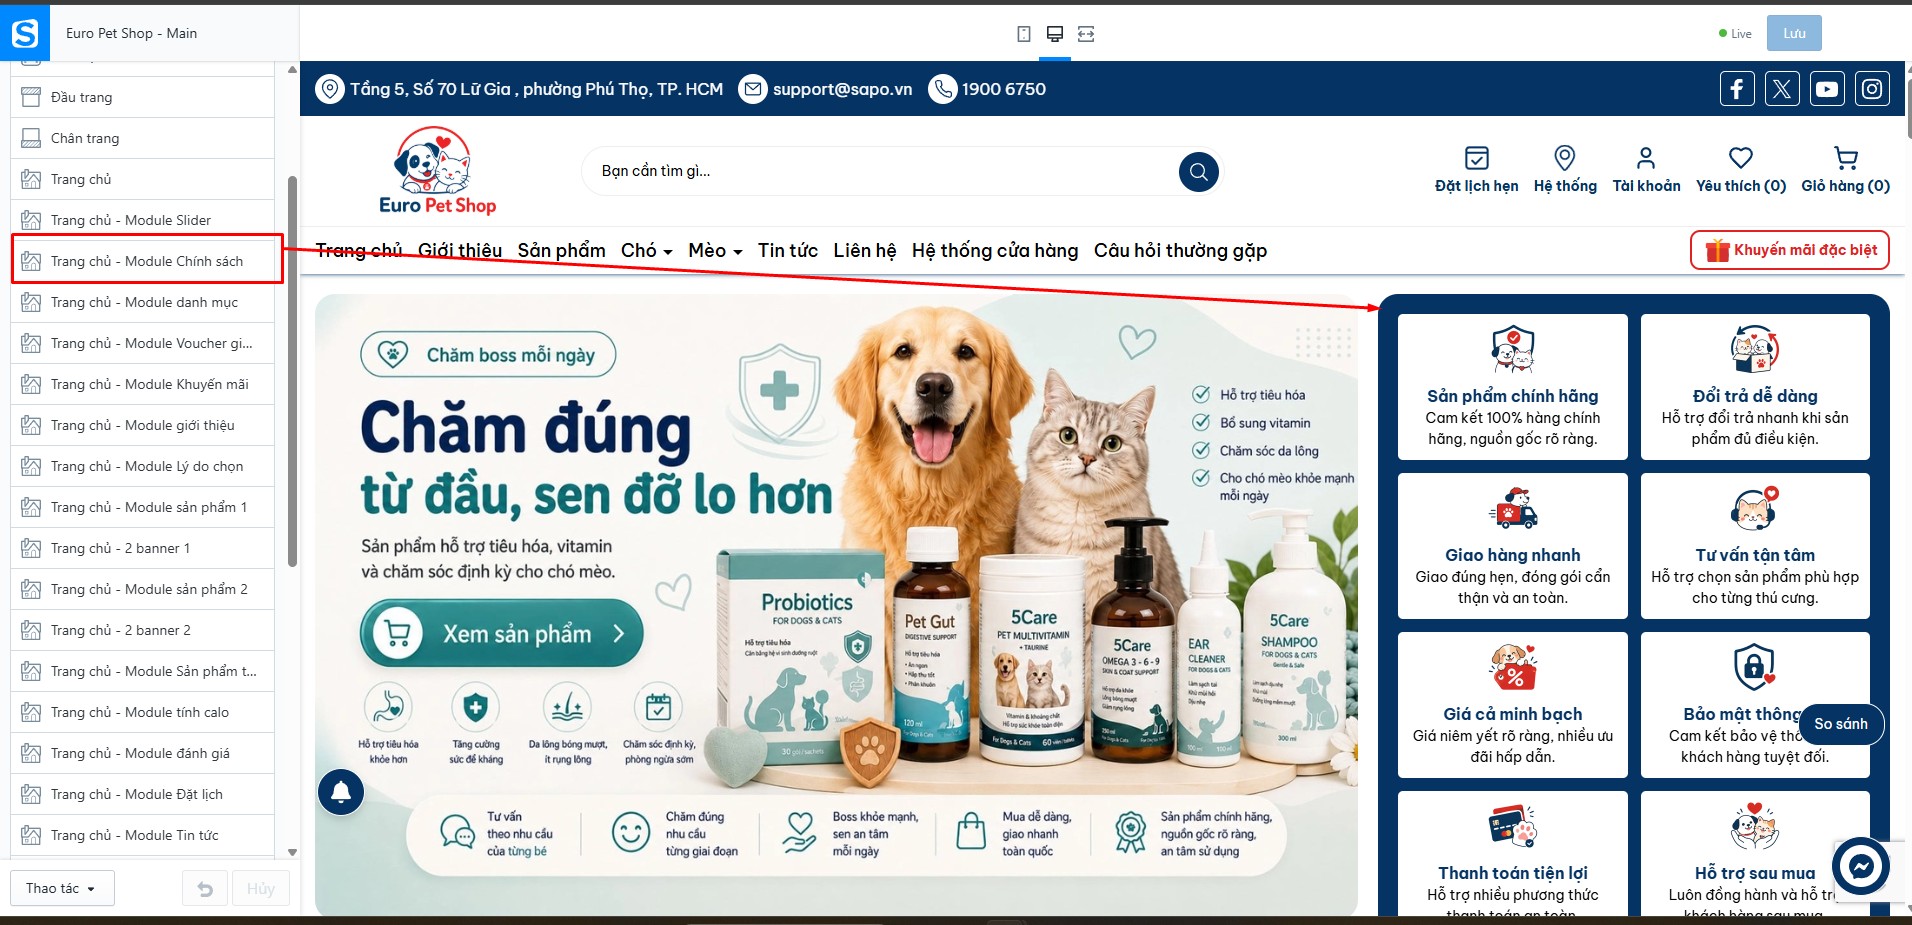Open the Thao tác dropdown
The width and height of the screenshot is (1912, 925).
(x=62, y=888)
